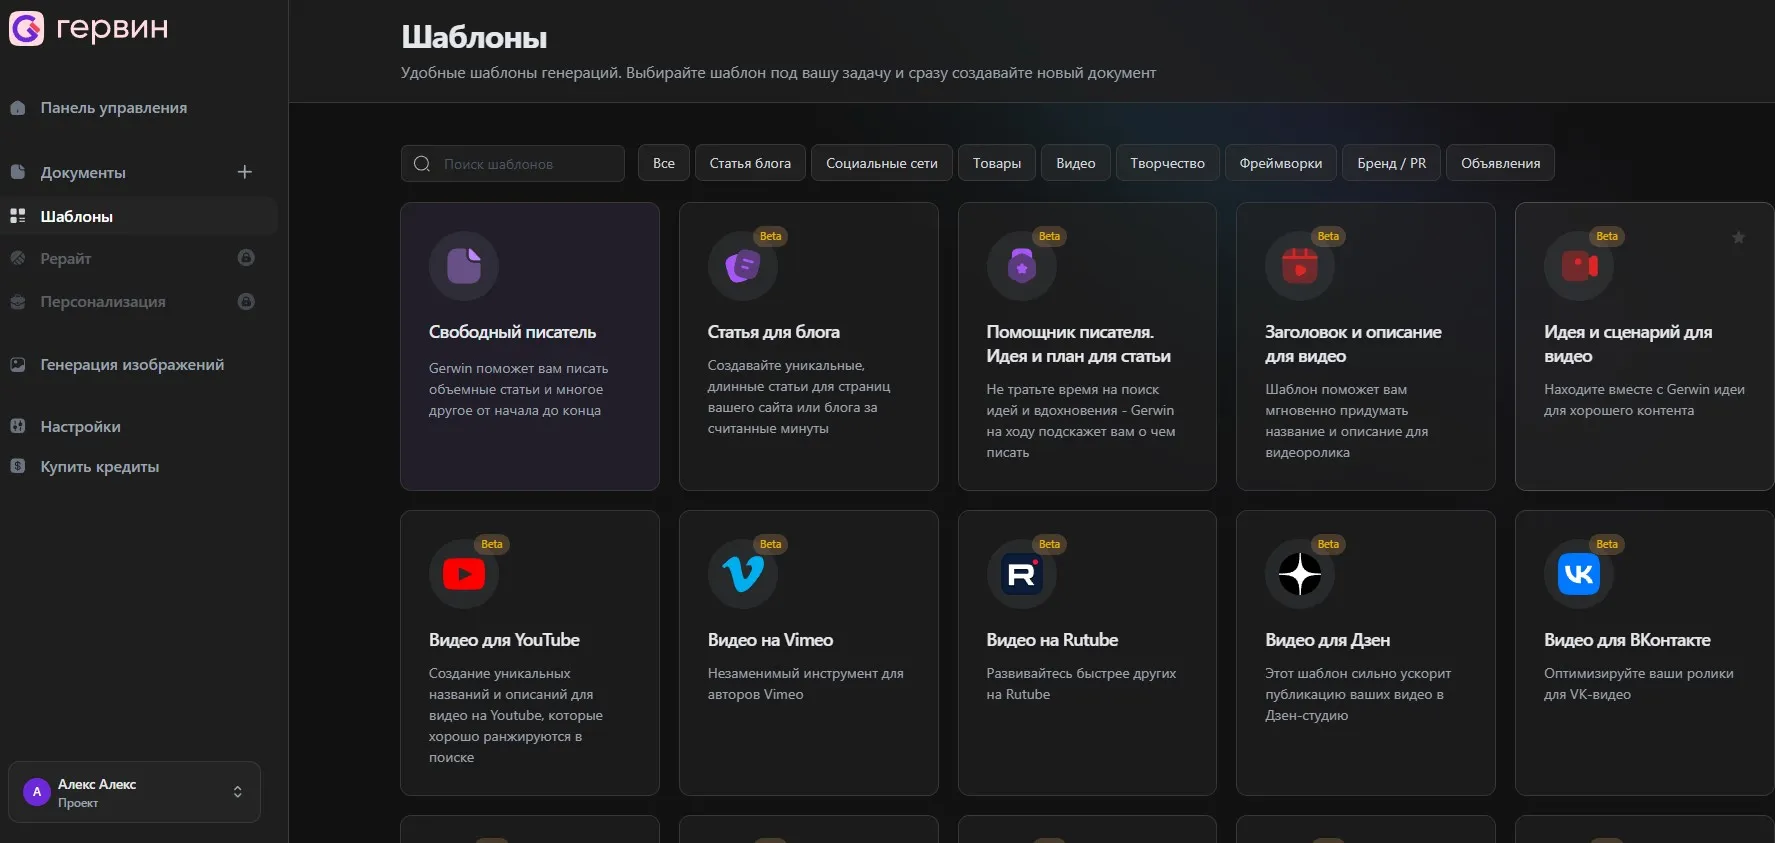Click the Rutube template icon
This screenshot has height=843, width=1775.
click(x=1022, y=574)
